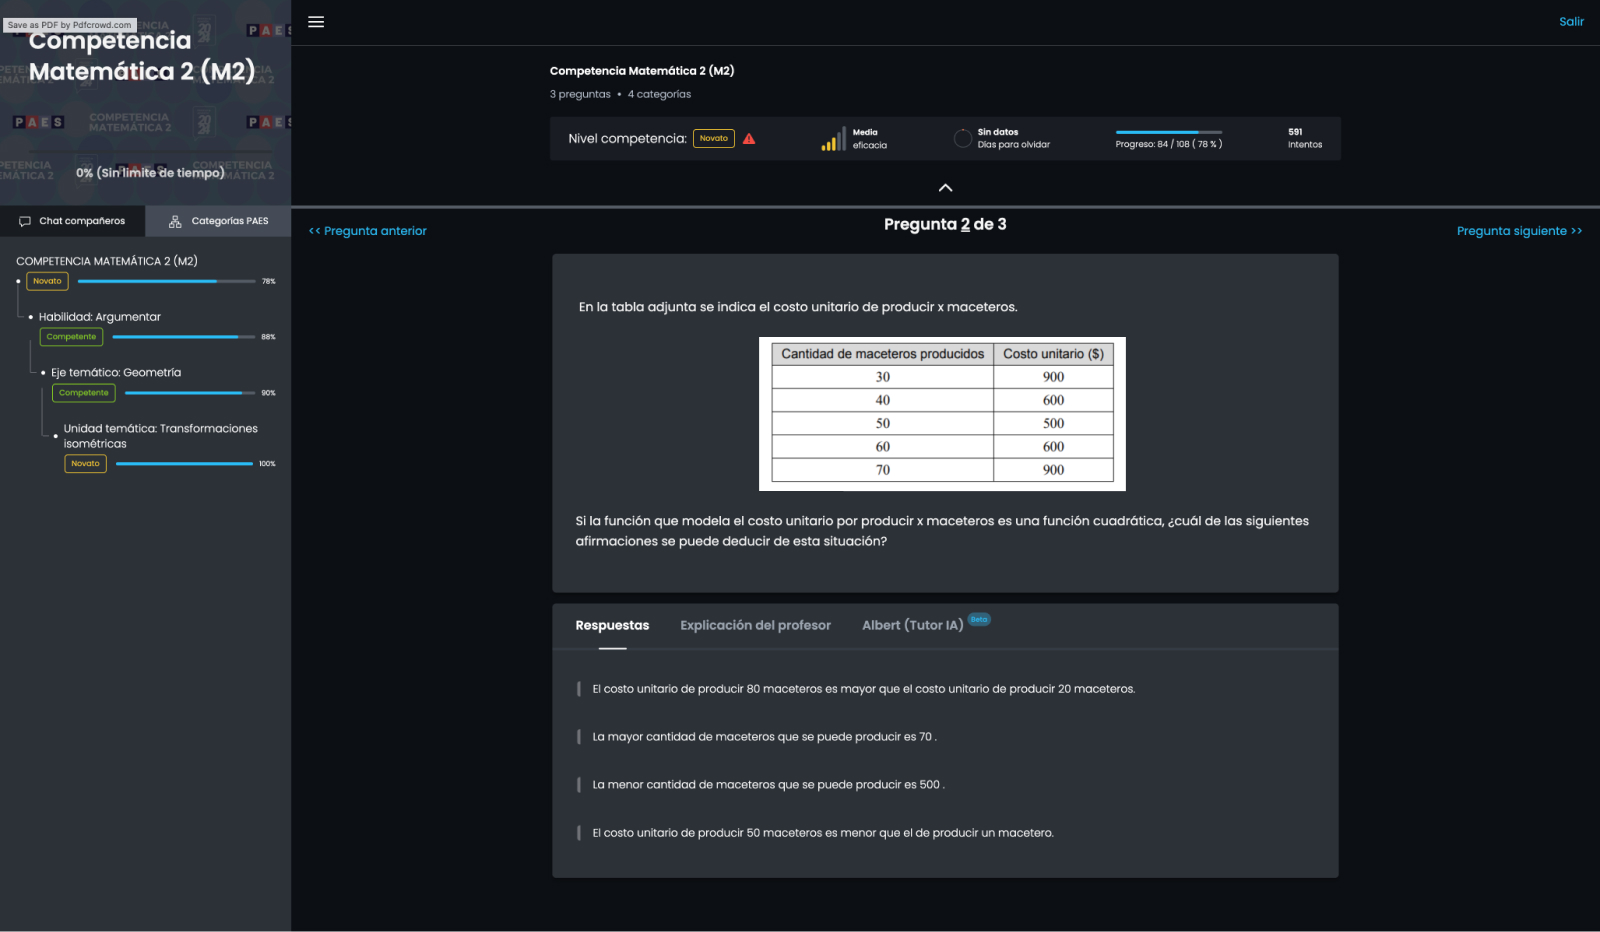Click the days-to-forget circle icon
Viewport: 1600px width, 932px height.
pos(962,139)
